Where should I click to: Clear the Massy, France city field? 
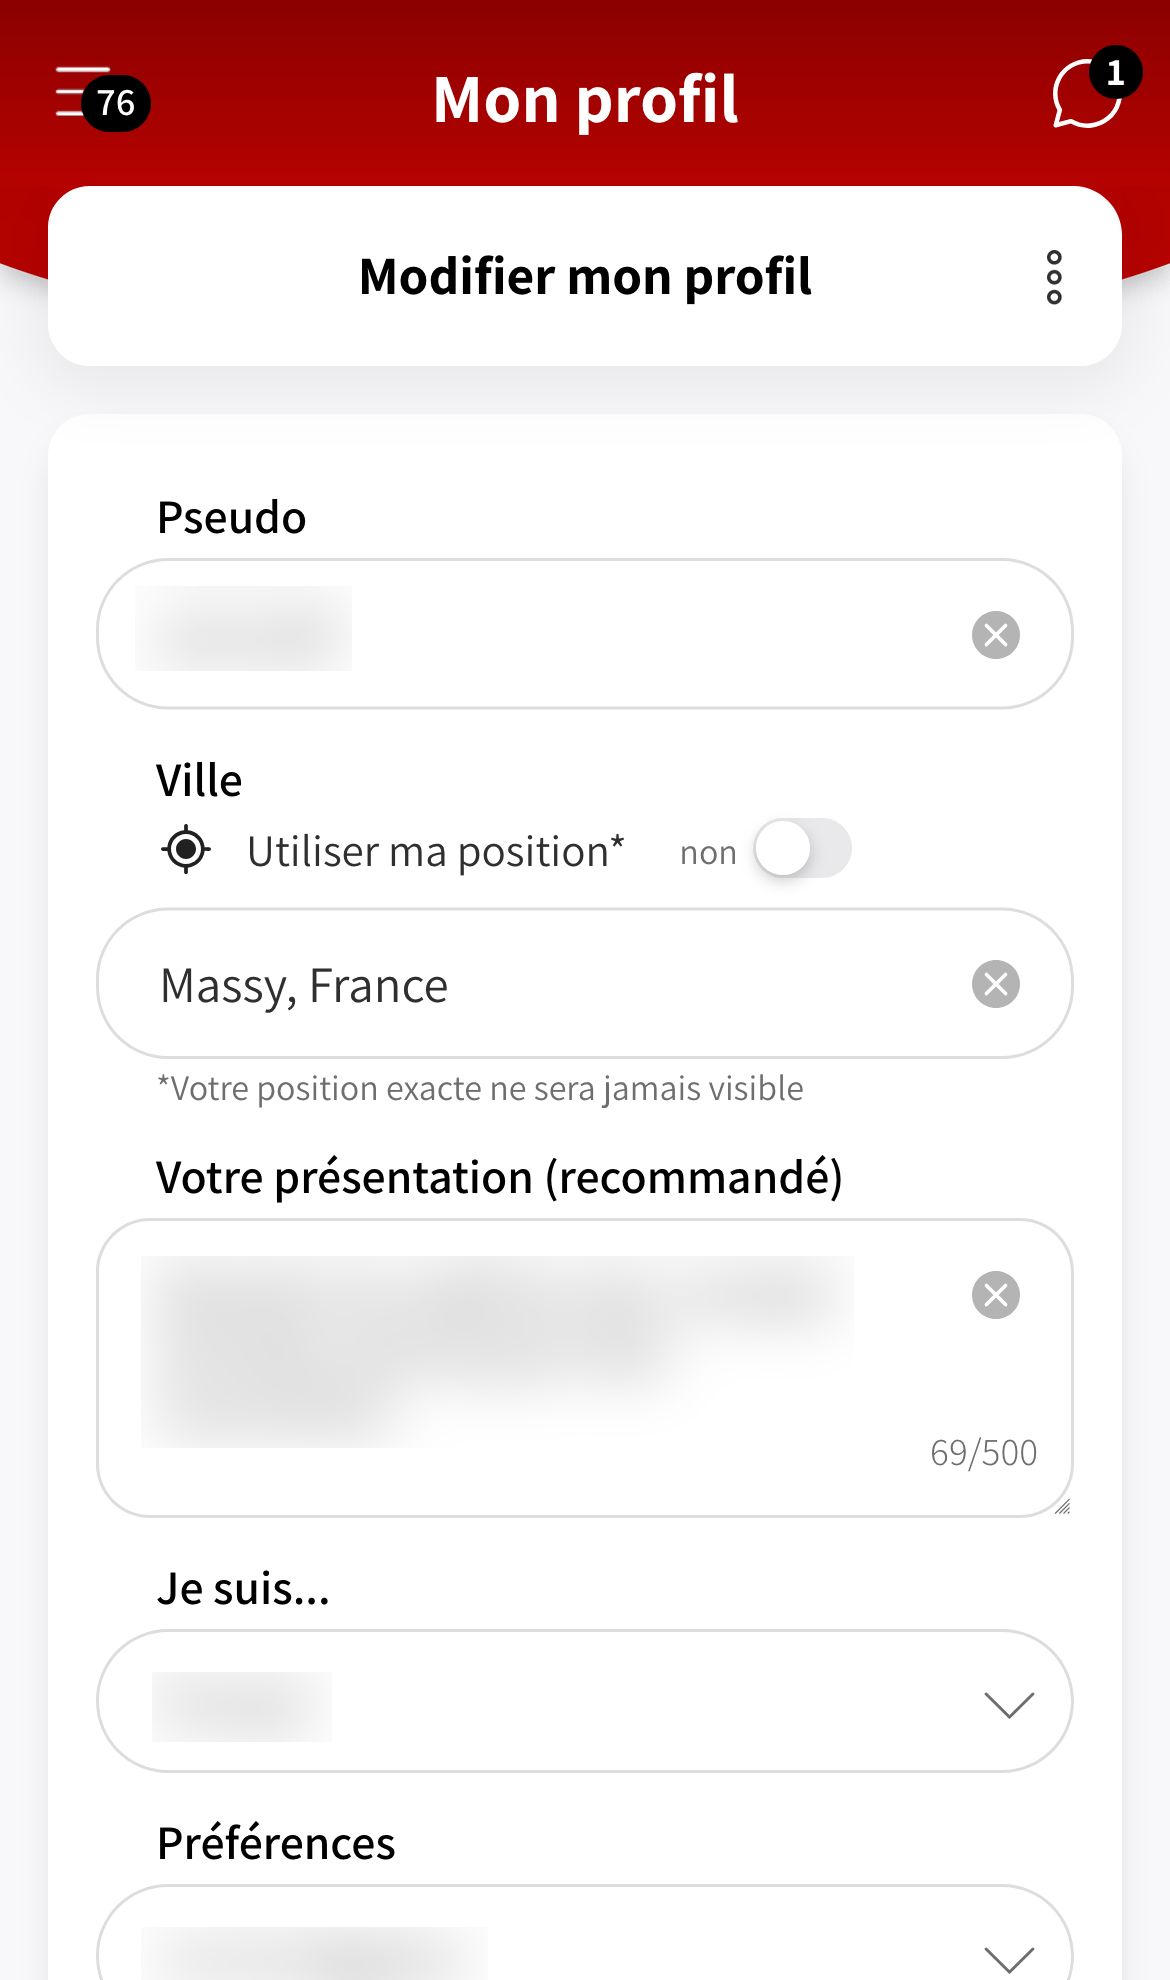pyautogui.click(x=996, y=984)
